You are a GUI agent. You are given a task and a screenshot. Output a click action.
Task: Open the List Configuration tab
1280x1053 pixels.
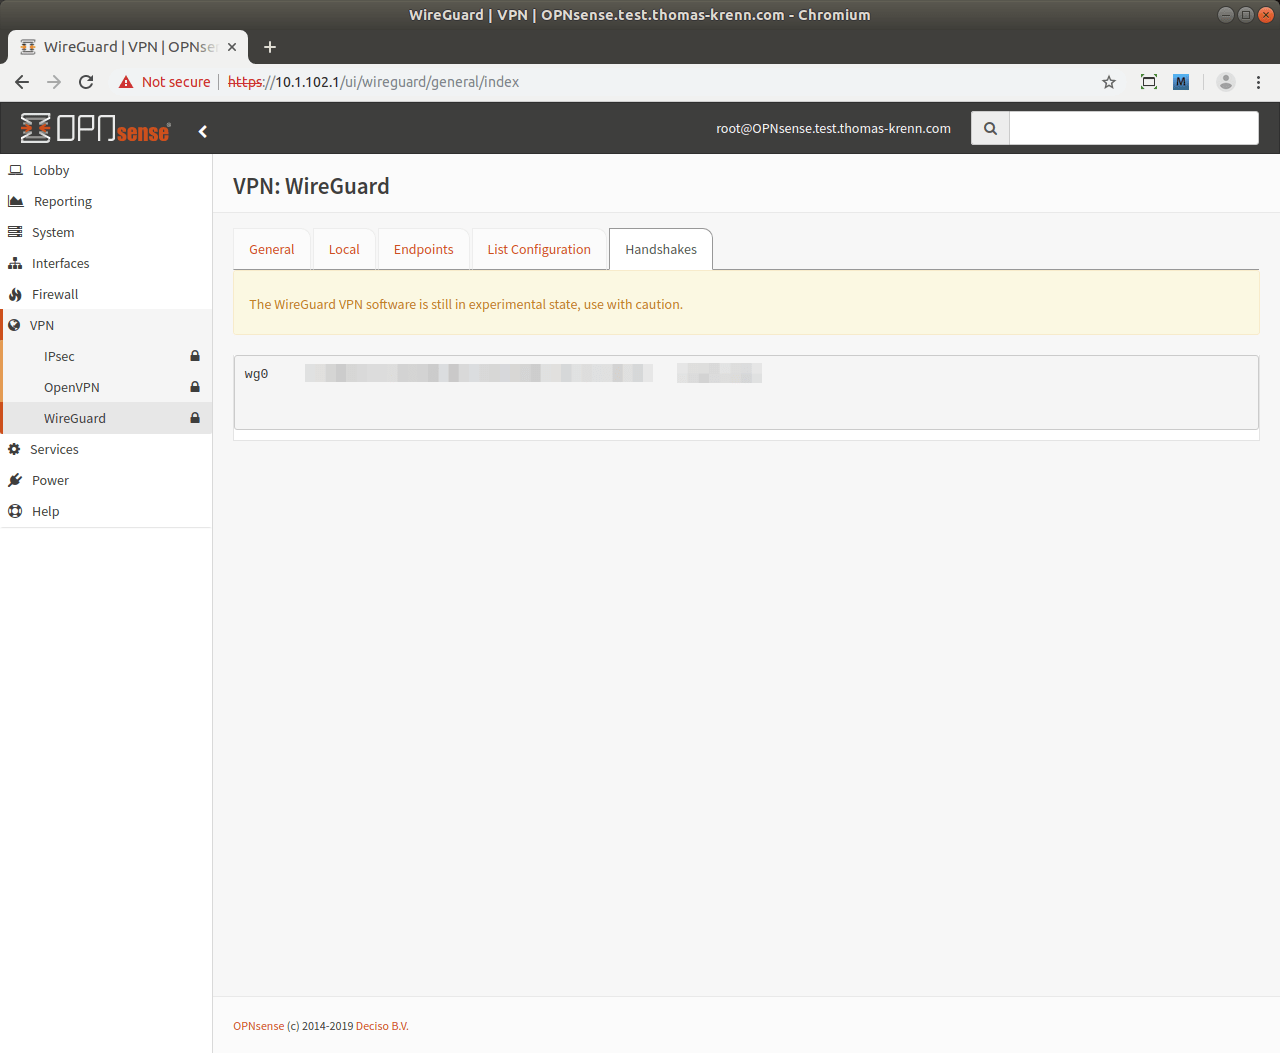(x=539, y=249)
